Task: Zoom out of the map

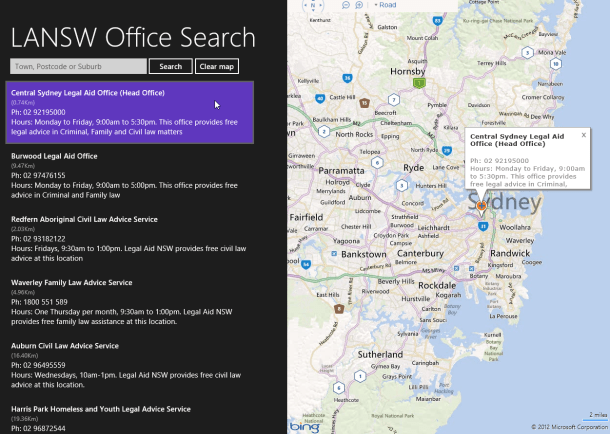Action: [x=345, y=5]
